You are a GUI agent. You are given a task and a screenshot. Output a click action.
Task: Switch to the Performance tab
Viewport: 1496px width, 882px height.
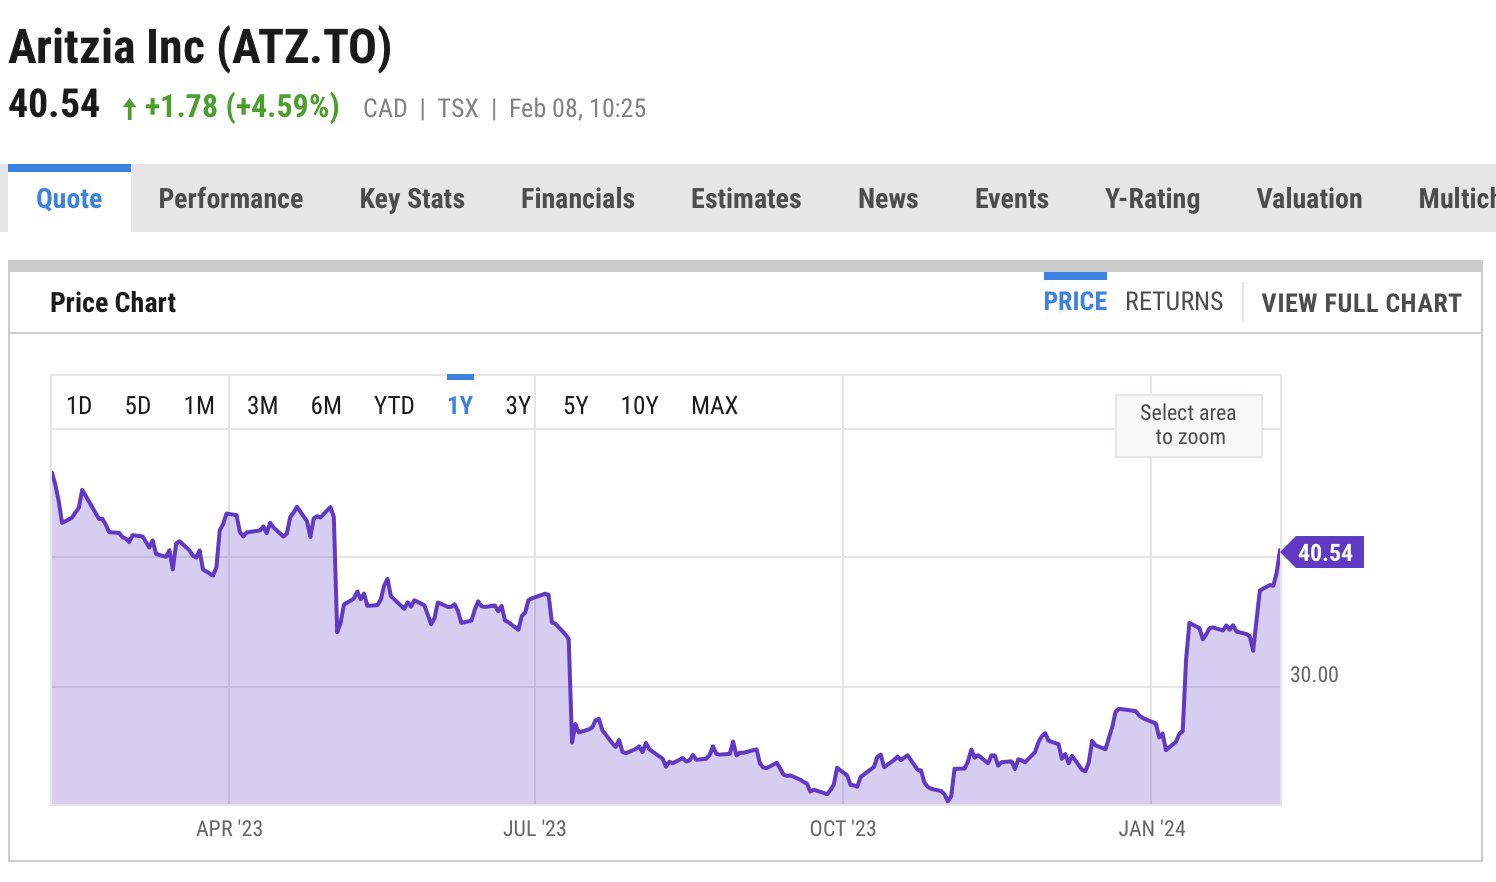click(231, 199)
